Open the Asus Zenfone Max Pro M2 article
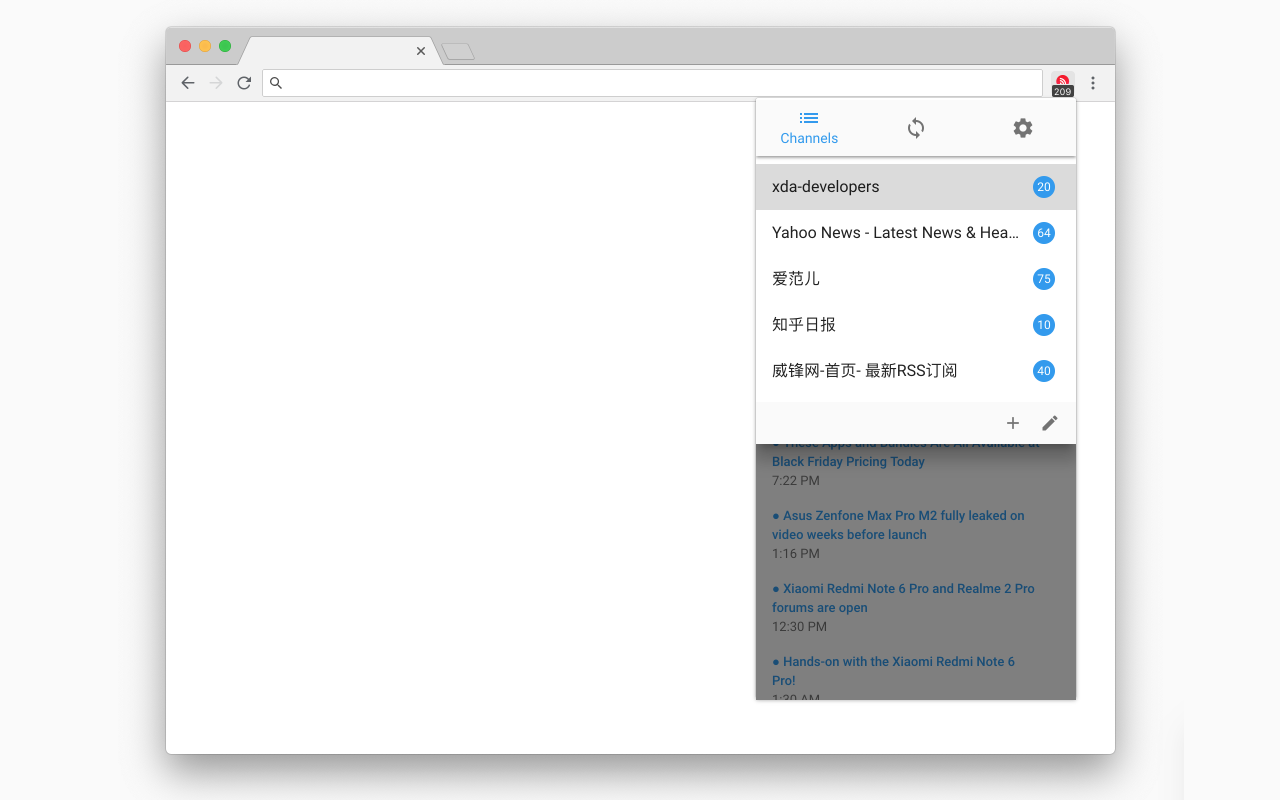1280x800 pixels. [898, 525]
